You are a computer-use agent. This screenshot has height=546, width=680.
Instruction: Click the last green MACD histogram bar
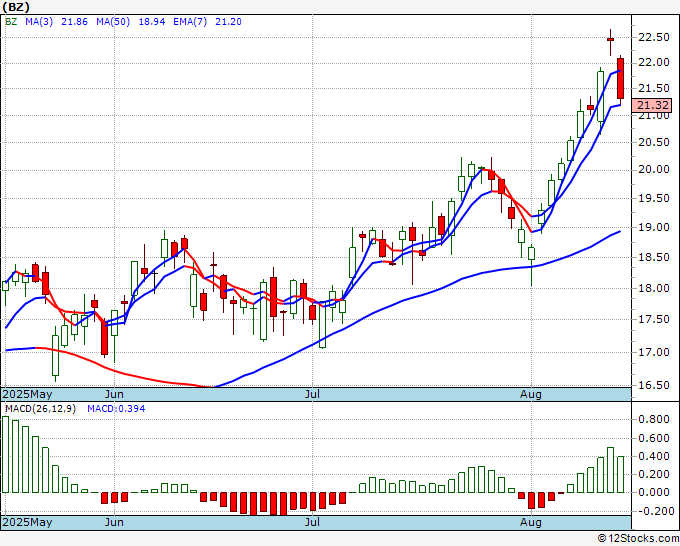tap(621, 474)
